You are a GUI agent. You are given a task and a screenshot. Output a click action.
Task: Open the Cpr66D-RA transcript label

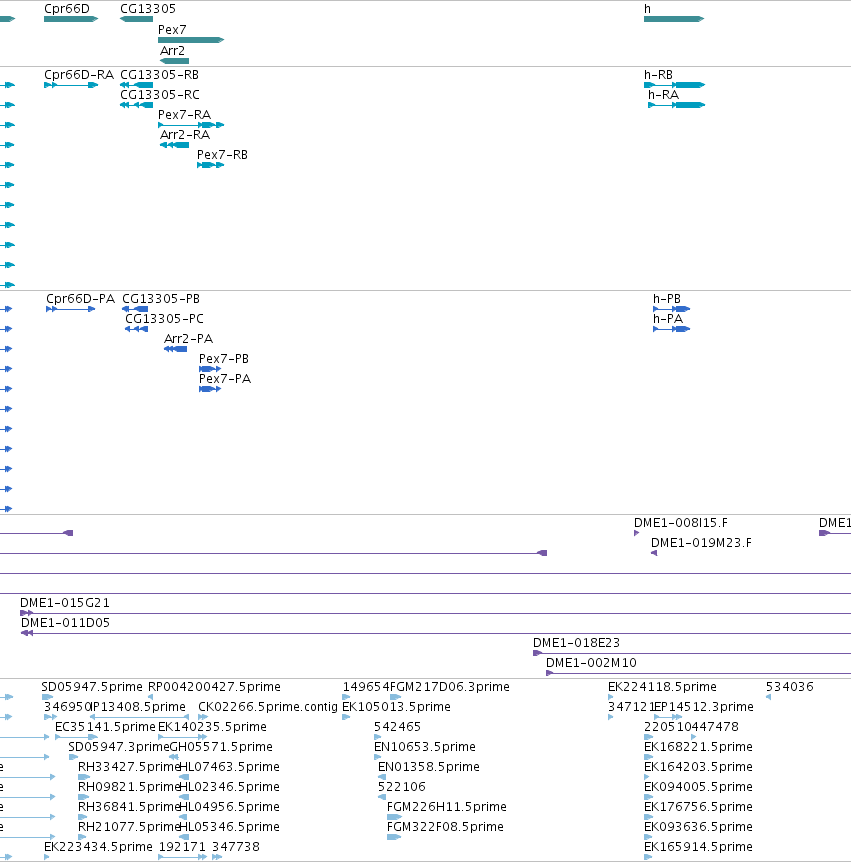pos(79,75)
